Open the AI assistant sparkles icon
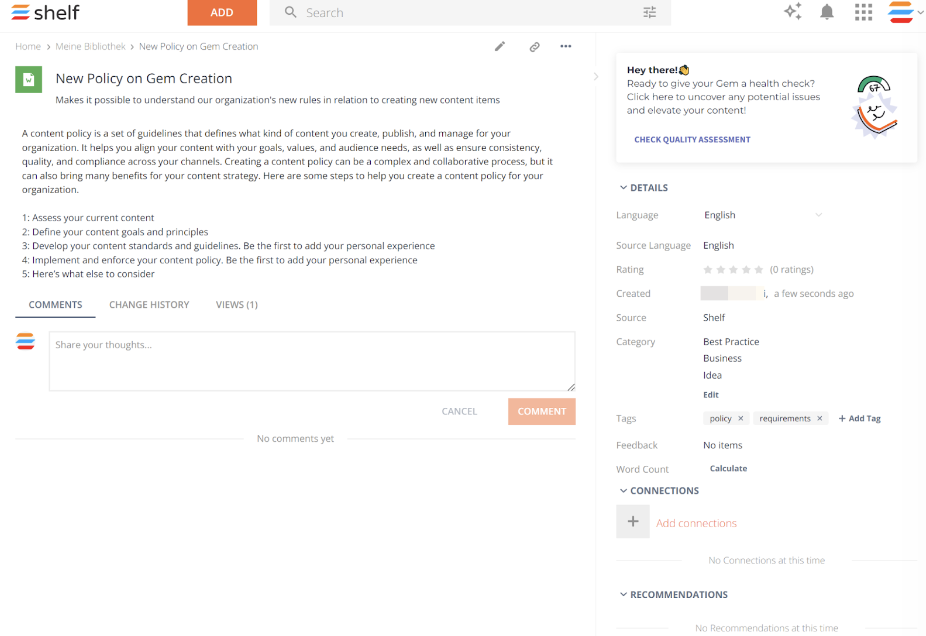 point(793,12)
